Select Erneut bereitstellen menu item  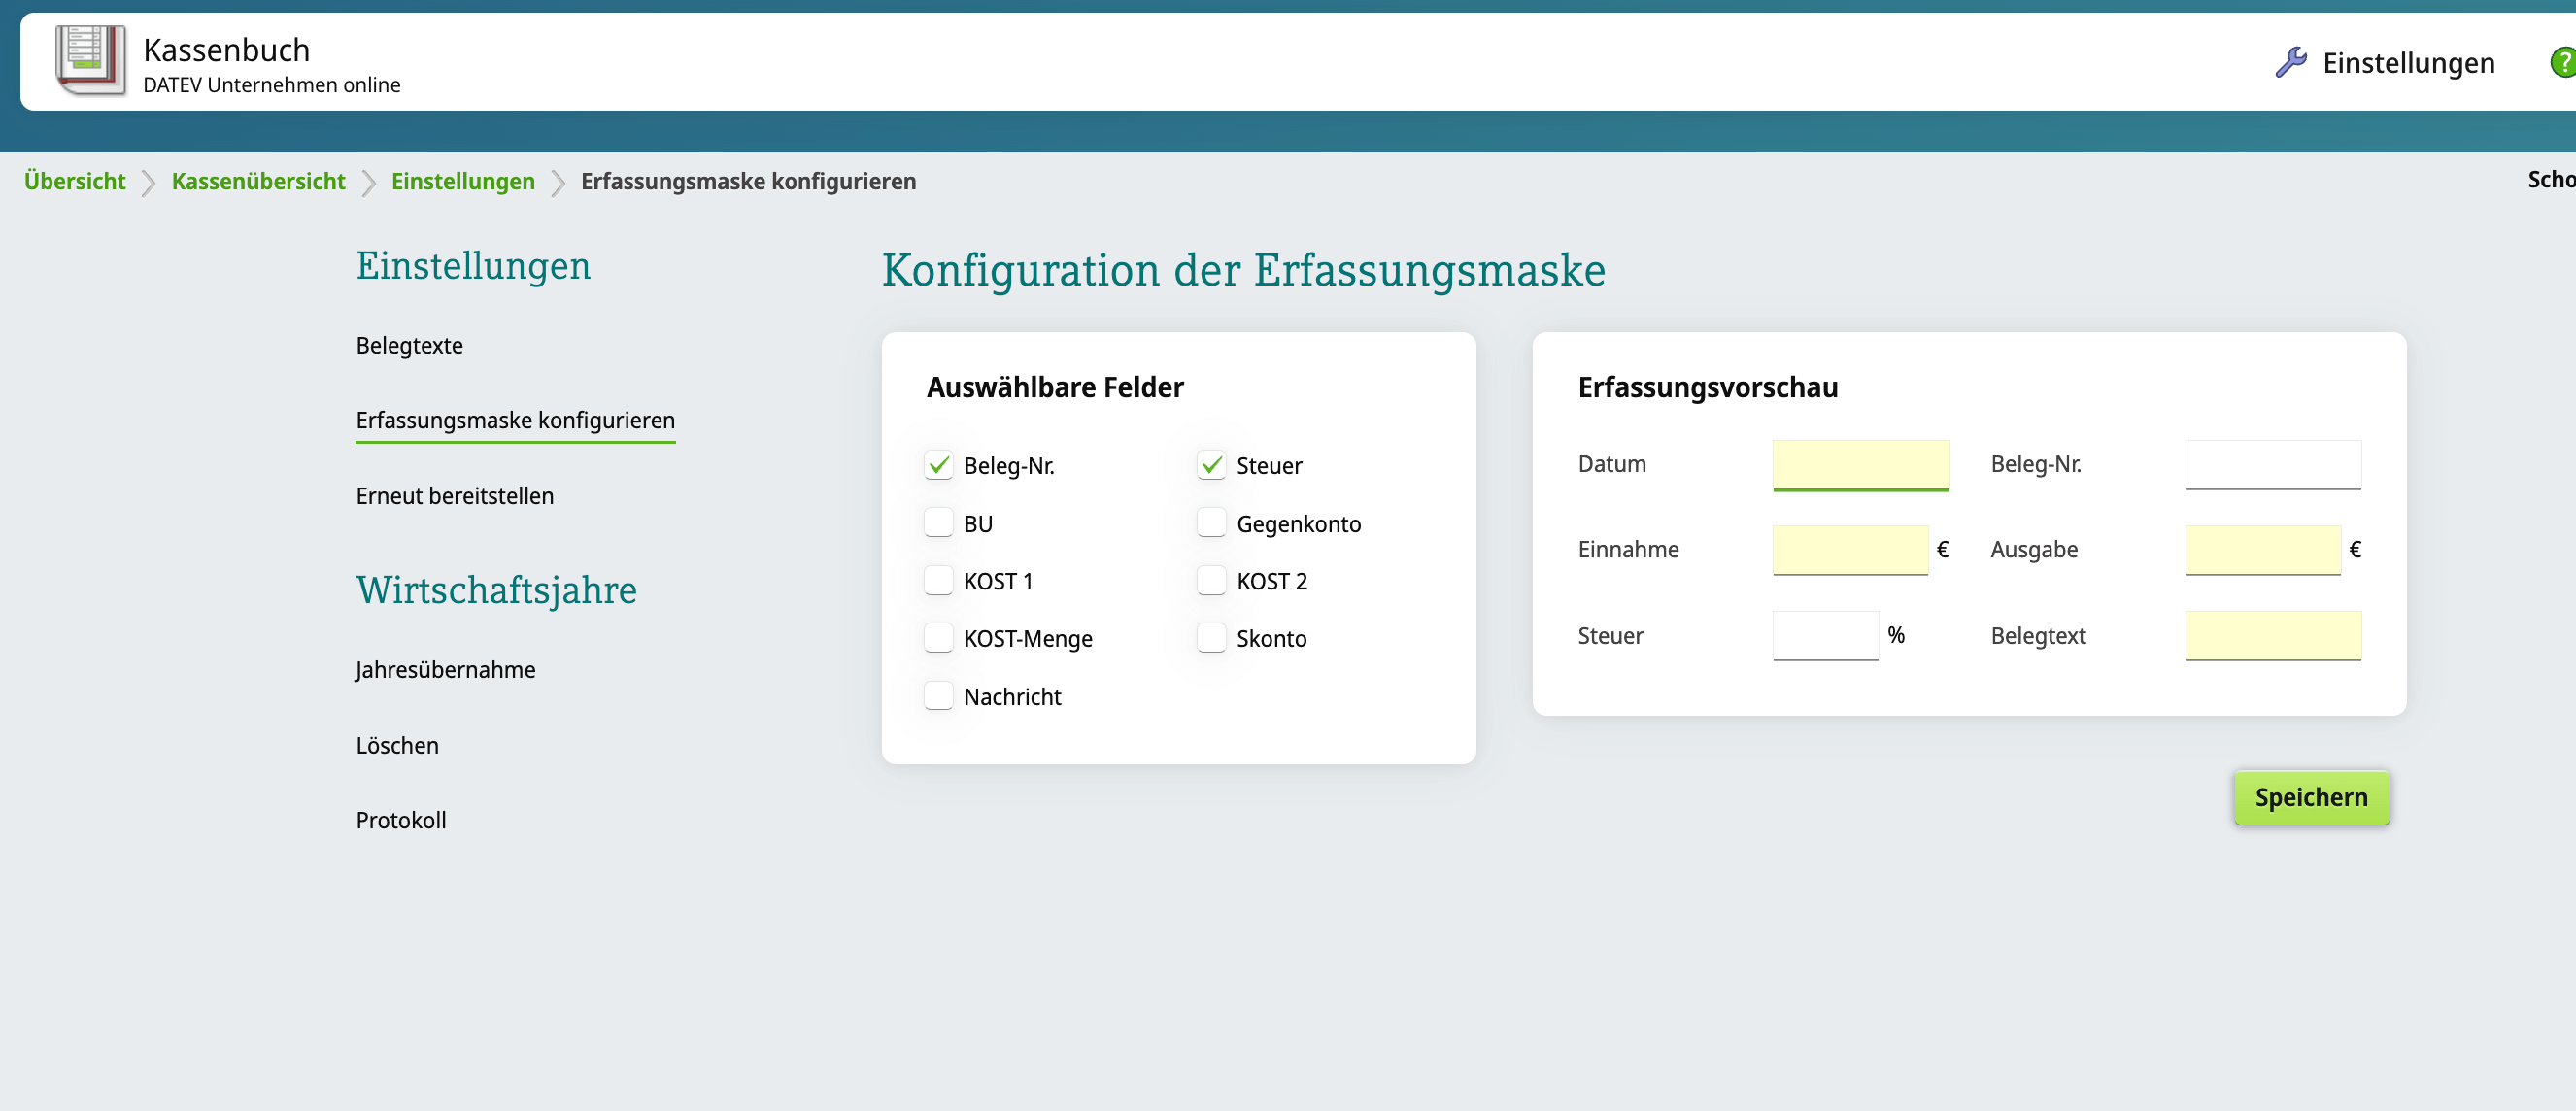point(454,496)
